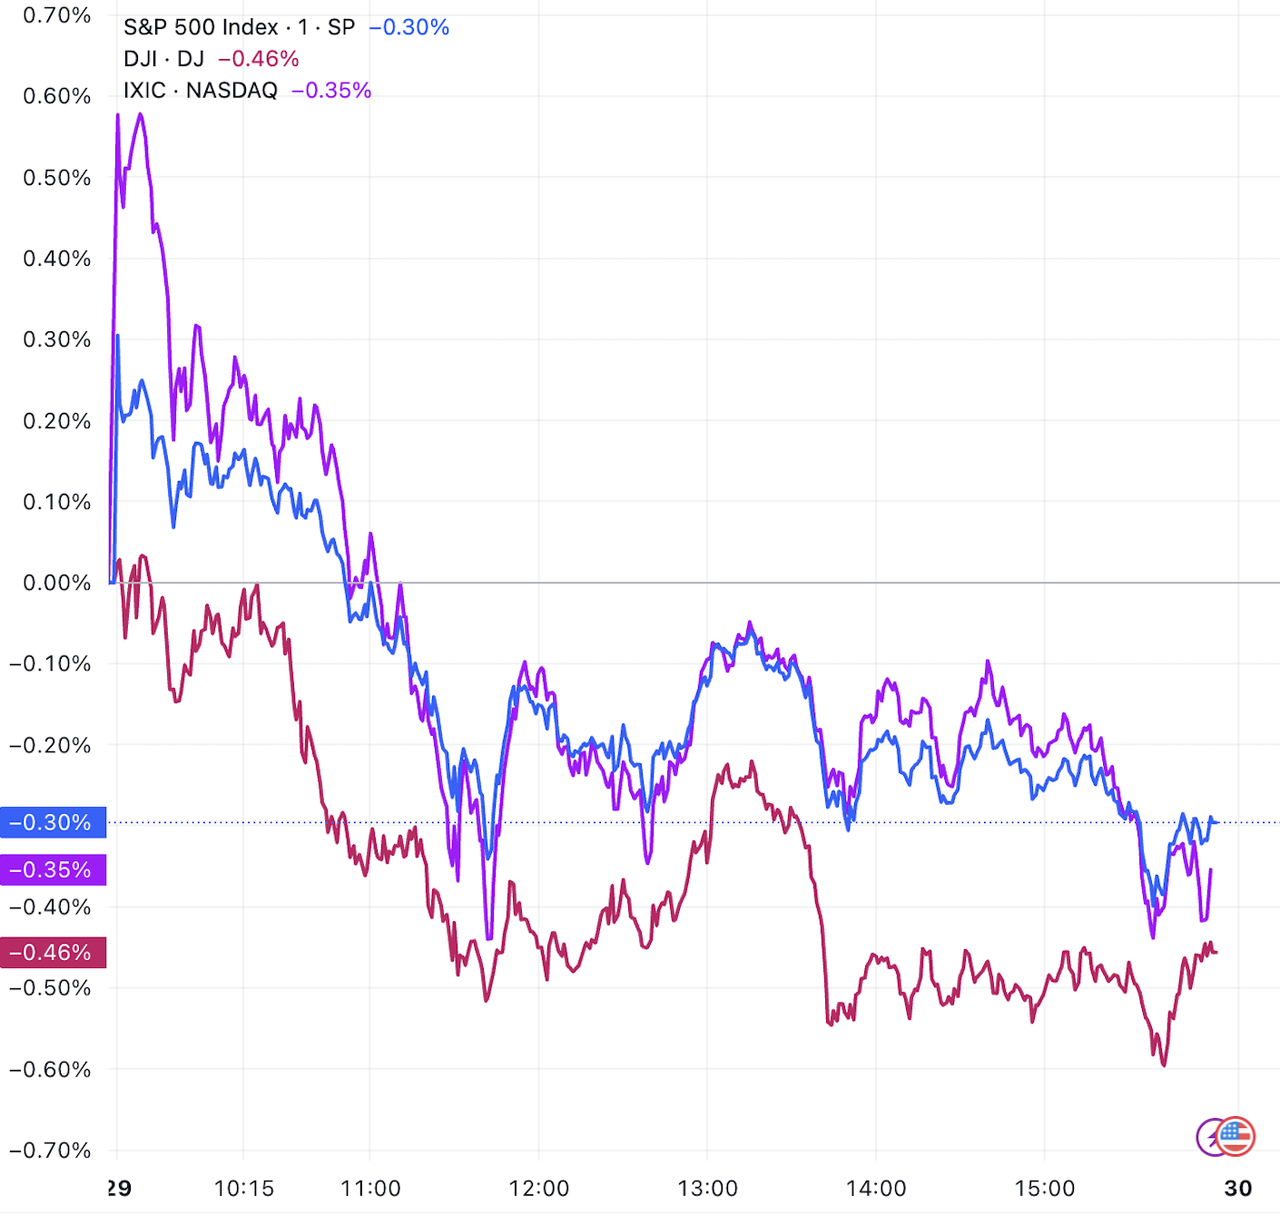
Task: Click the purple lightning bolt event icon
Action: click(1209, 1137)
